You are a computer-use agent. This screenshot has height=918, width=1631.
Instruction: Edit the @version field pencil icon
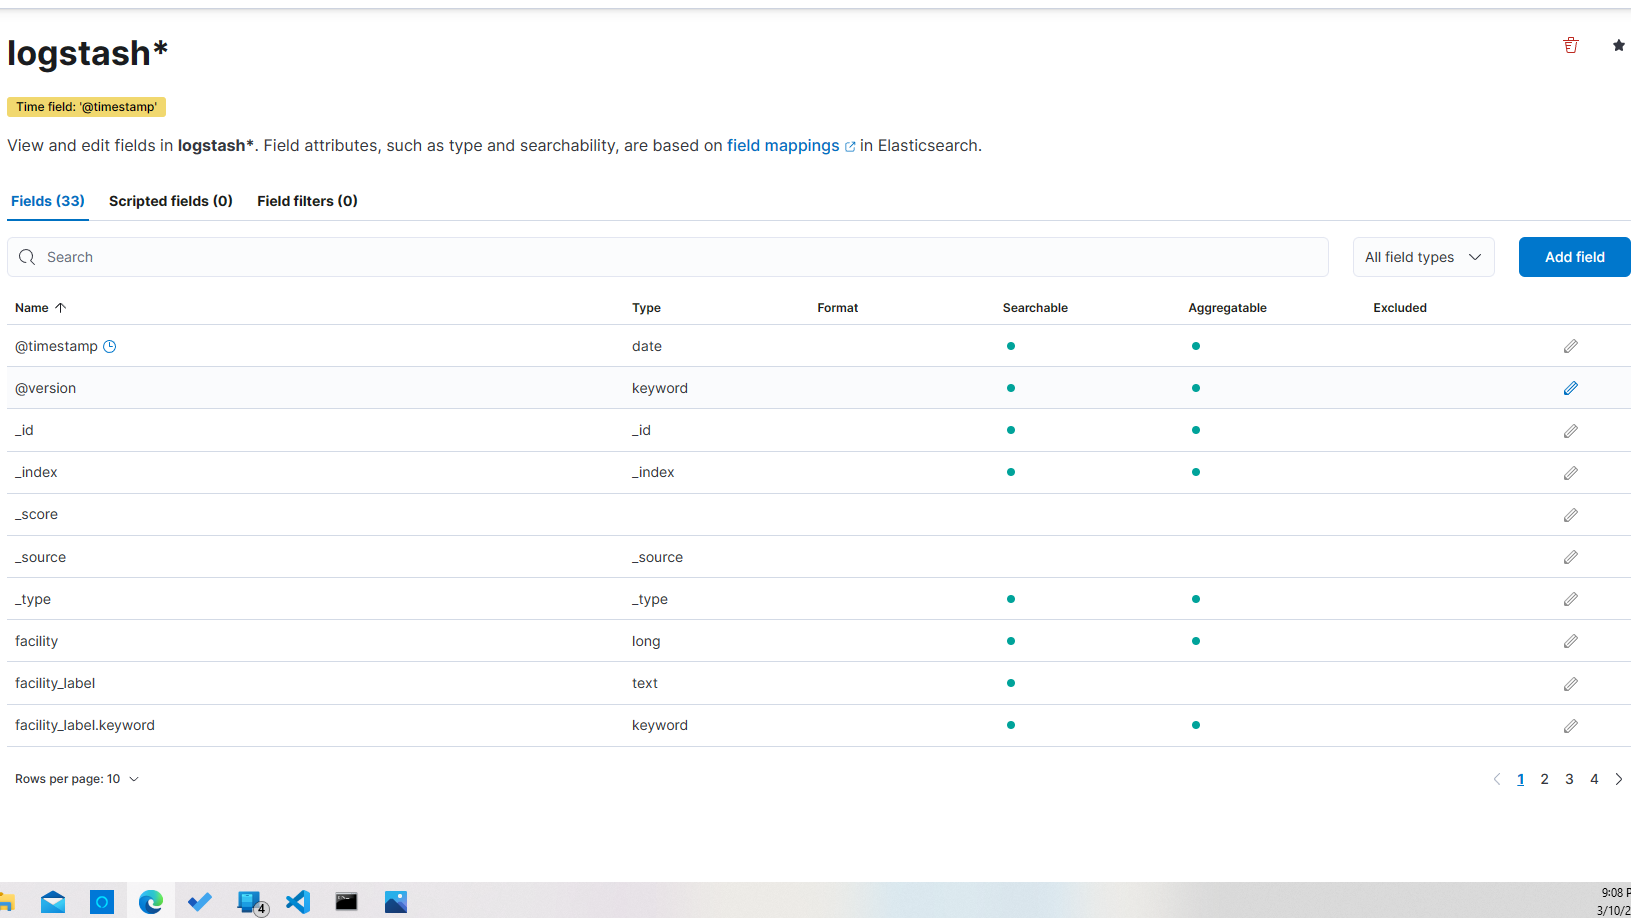(1570, 388)
